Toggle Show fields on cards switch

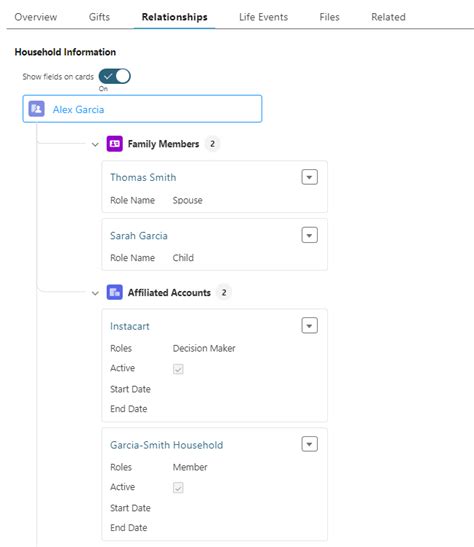click(x=114, y=76)
